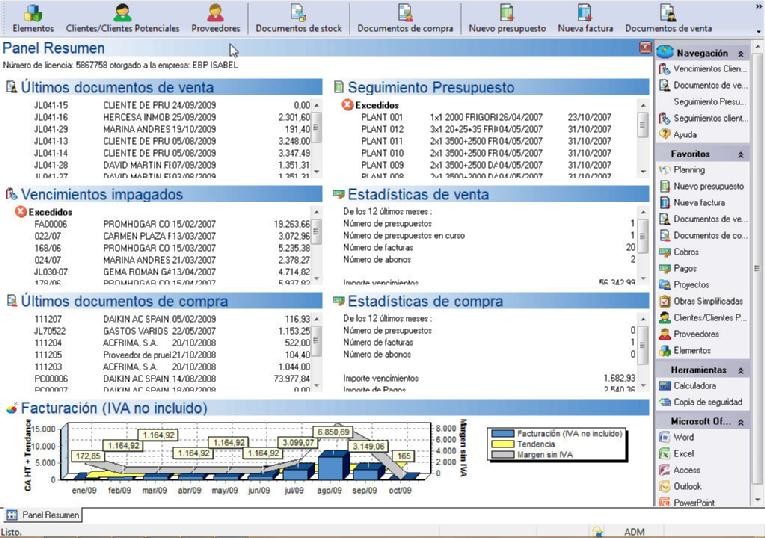Open Documentos de venta from the top toolbar

[661, 18]
